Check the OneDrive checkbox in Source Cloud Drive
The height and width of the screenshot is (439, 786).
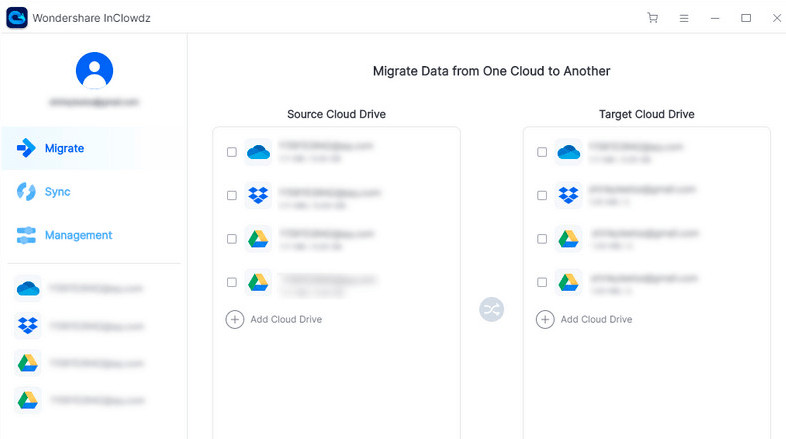coord(232,152)
